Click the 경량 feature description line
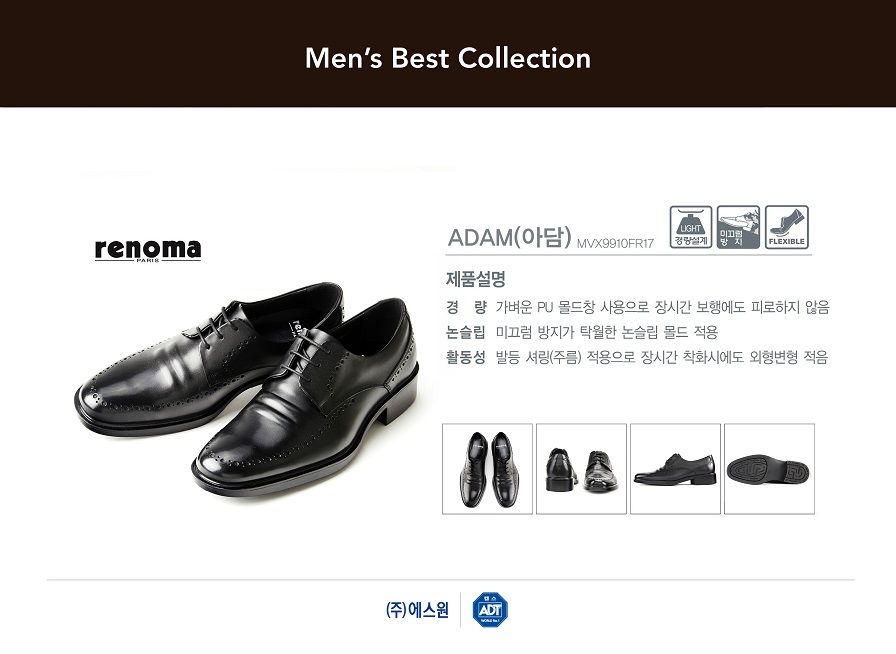Screen dimensions: 896x654 point(638,307)
